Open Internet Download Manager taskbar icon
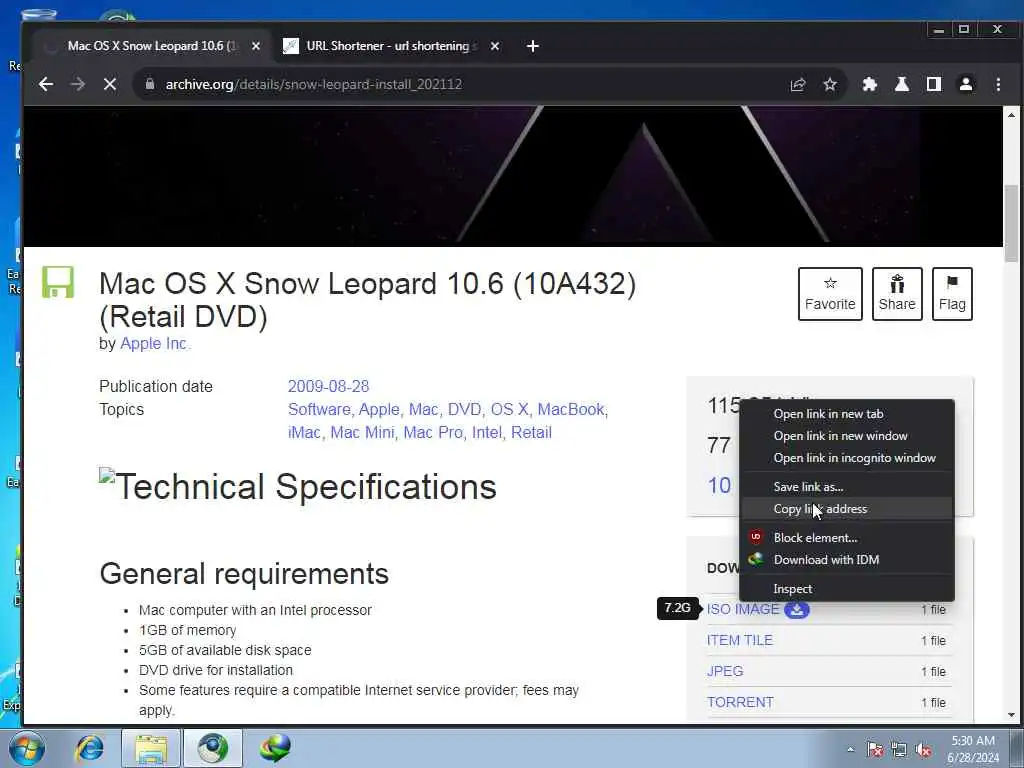 pyautogui.click(x=275, y=748)
